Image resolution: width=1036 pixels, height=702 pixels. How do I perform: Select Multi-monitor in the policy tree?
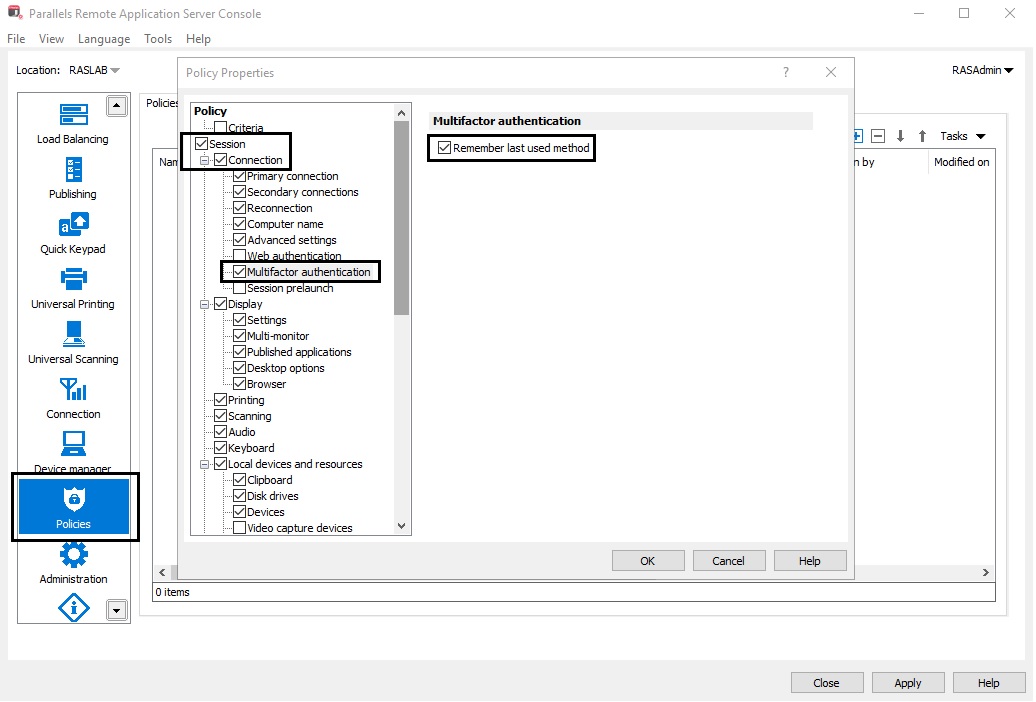pos(278,336)
